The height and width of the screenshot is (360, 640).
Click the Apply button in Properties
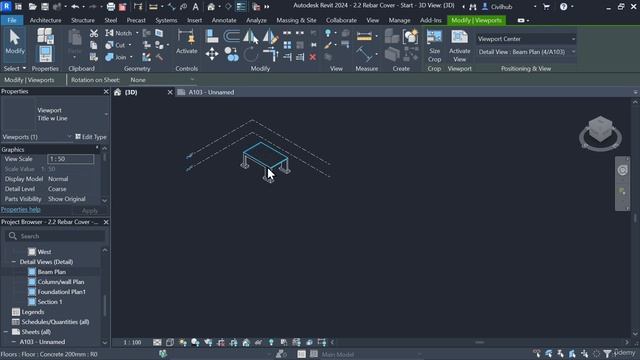[x=90, y=211]
